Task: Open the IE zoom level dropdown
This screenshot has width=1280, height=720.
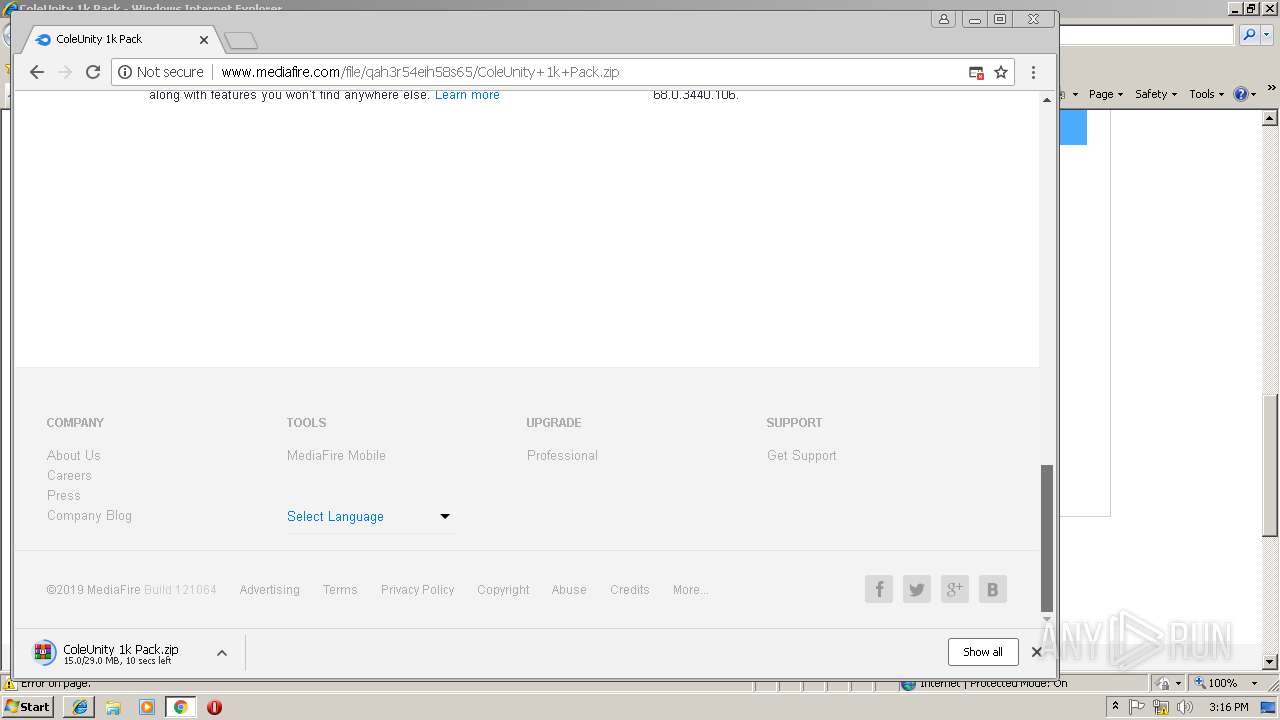Action: [1254, 683]
